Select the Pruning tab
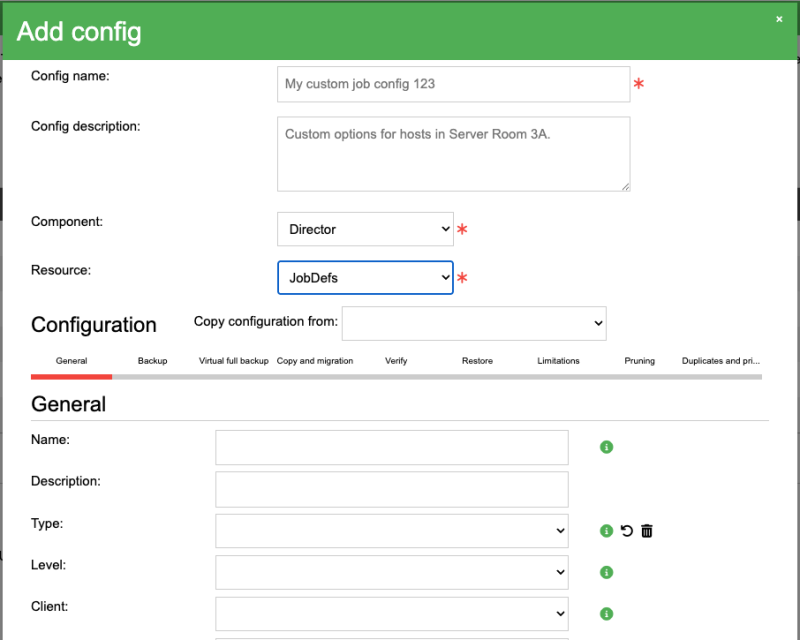 pyautogui.click(x=639, y=361)
